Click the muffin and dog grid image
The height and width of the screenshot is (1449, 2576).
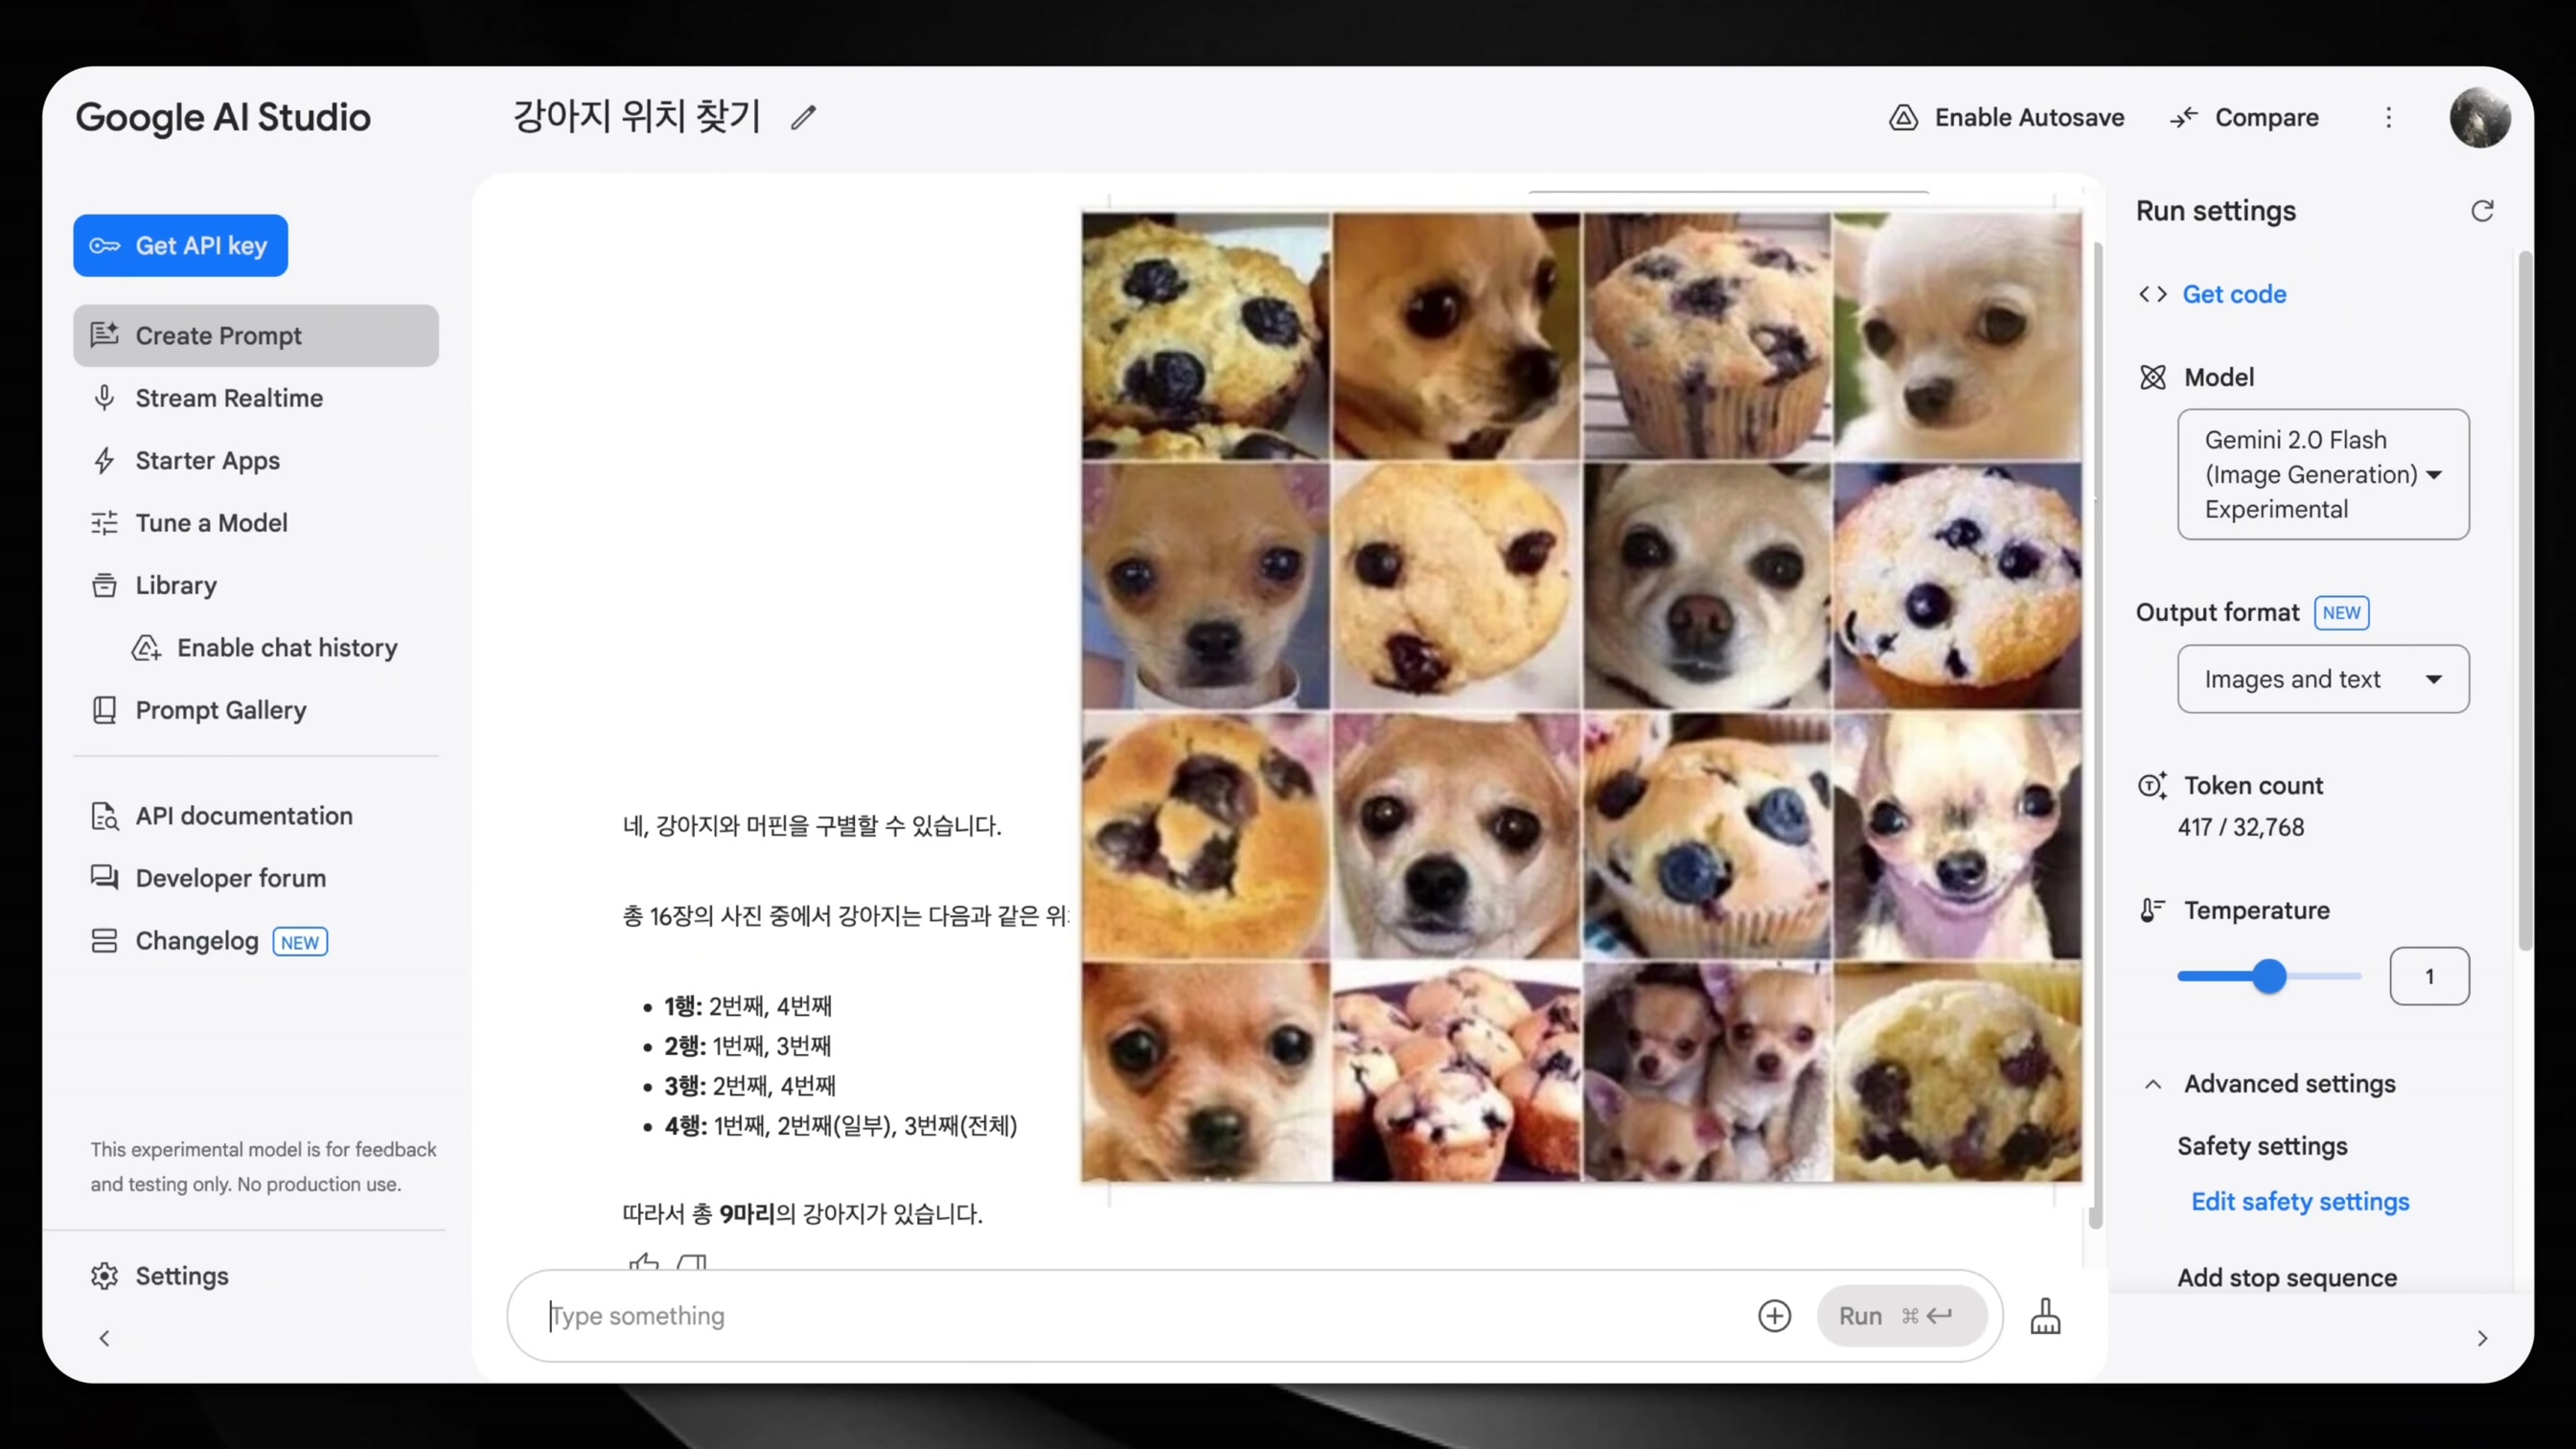pos(1581,696)
